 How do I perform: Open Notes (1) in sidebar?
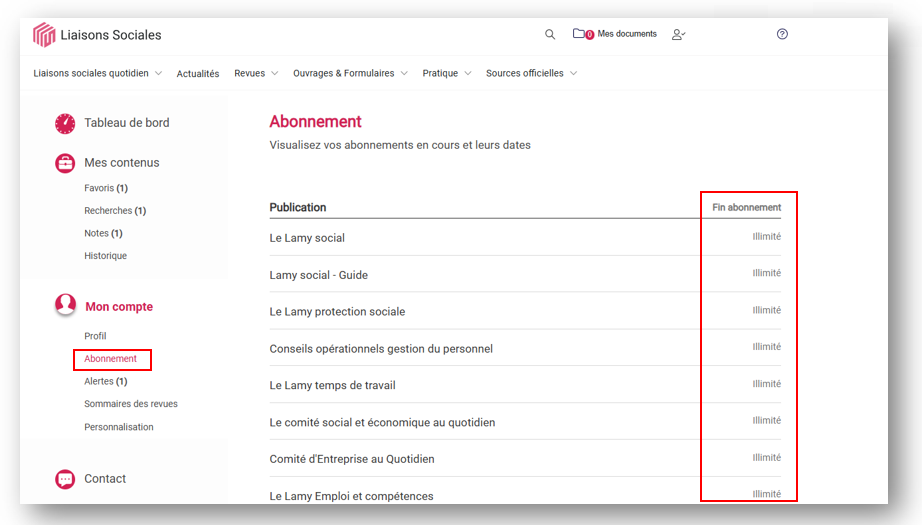click(103, 233)
